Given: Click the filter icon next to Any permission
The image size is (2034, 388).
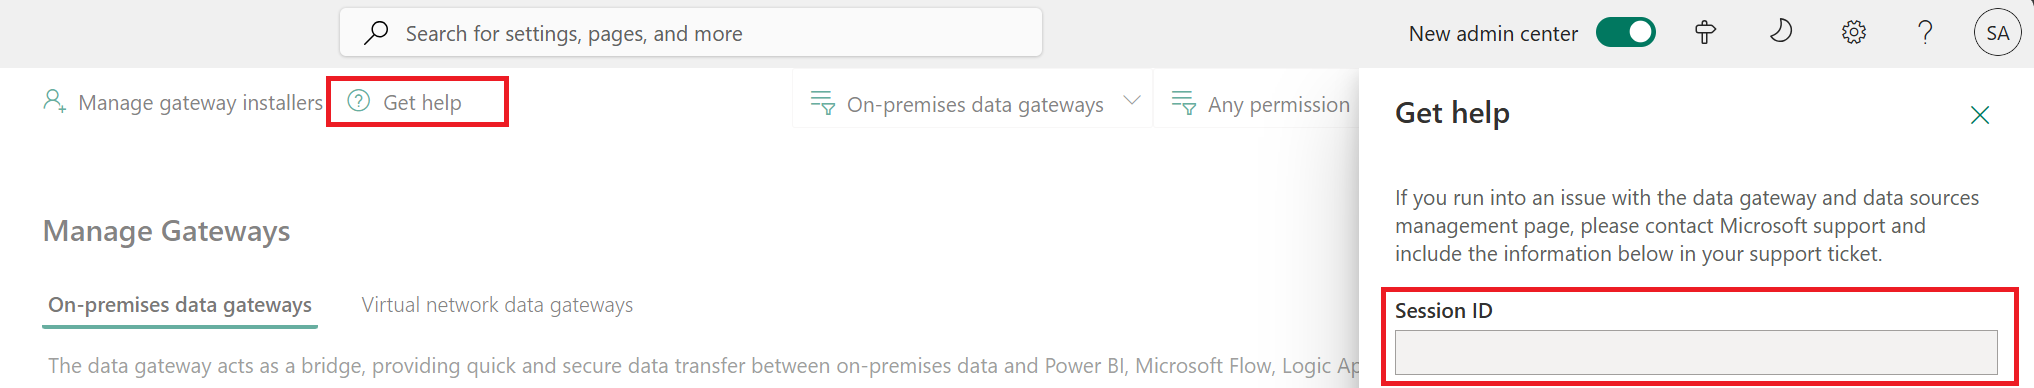Looking at the screenshot, I should [1184, 103].
